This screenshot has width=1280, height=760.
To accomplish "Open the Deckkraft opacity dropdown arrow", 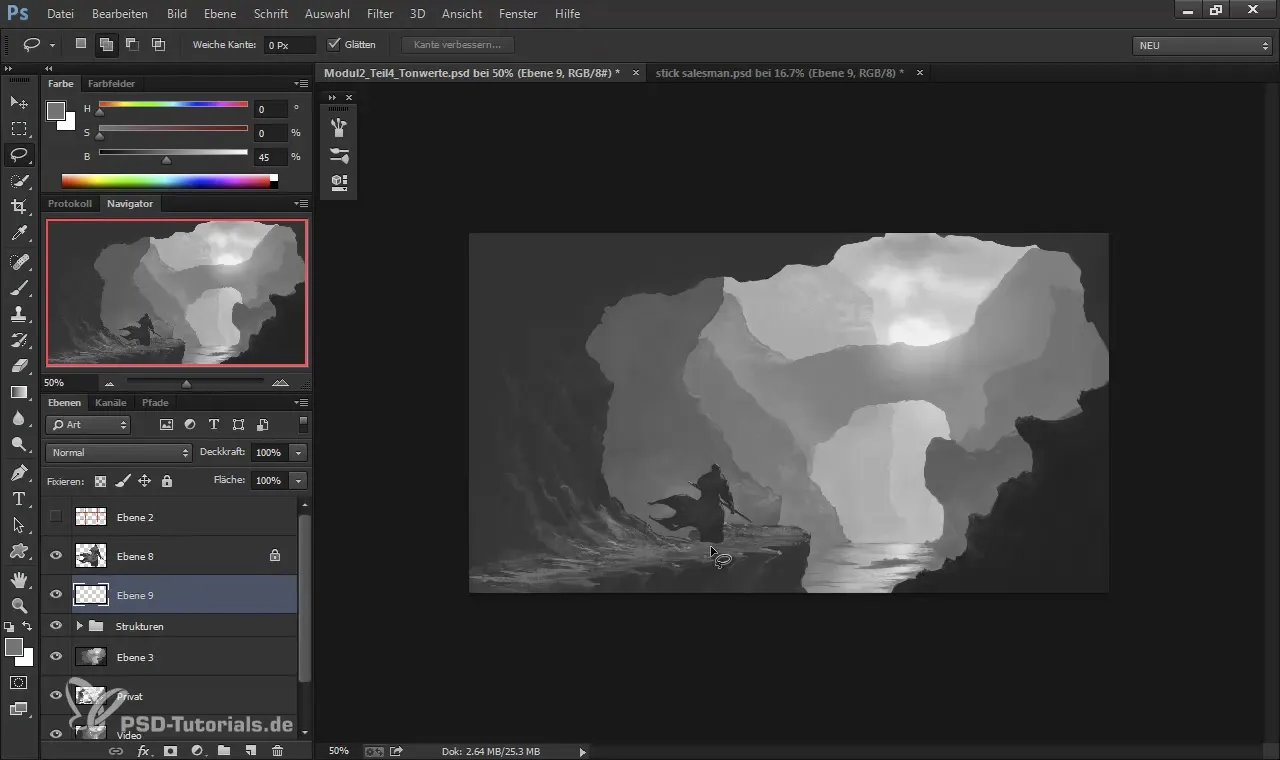I will pyautogui.click(x=298, y=453).
